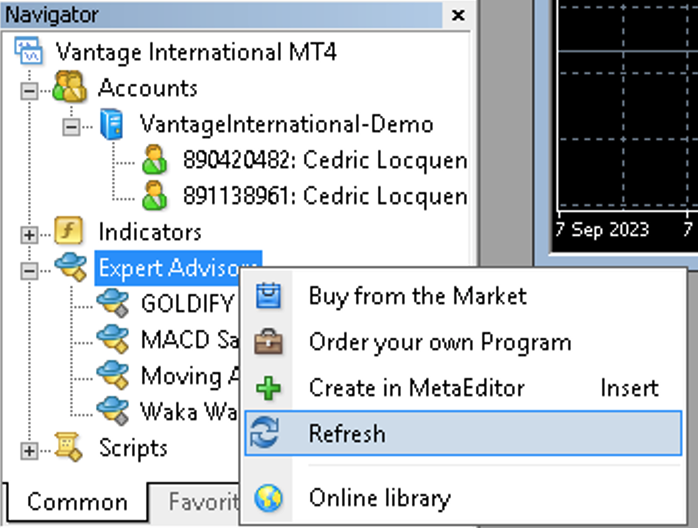Choose Buy from the Market

[463, 296]
